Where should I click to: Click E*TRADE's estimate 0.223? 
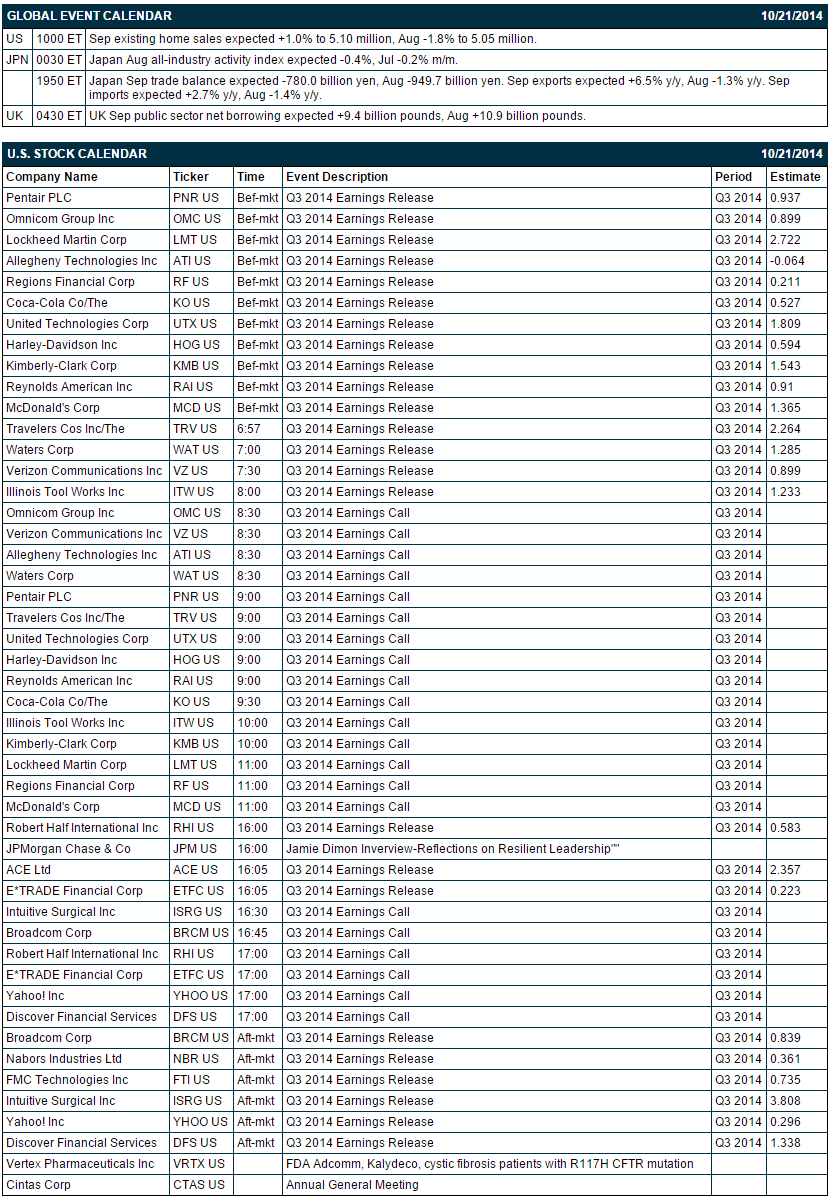click(785, 891)
